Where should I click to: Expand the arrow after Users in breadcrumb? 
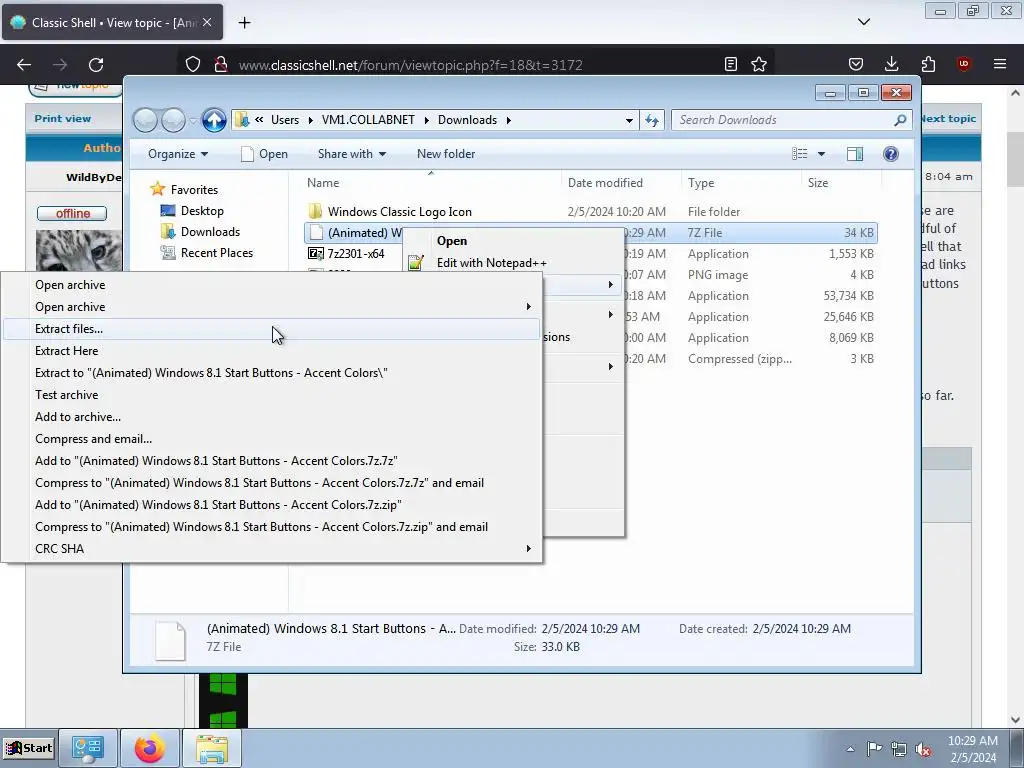[x=310, y=120]
